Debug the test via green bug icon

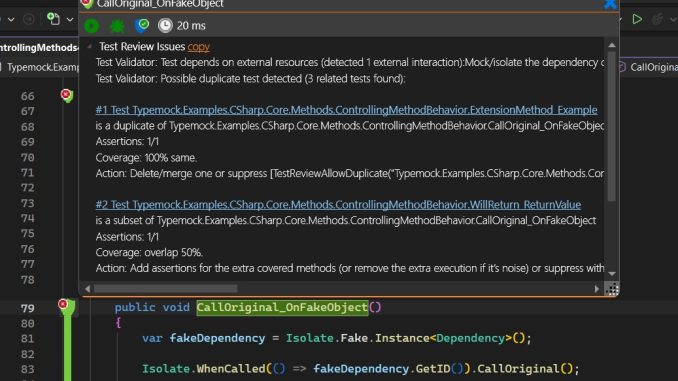coord(117,26)
